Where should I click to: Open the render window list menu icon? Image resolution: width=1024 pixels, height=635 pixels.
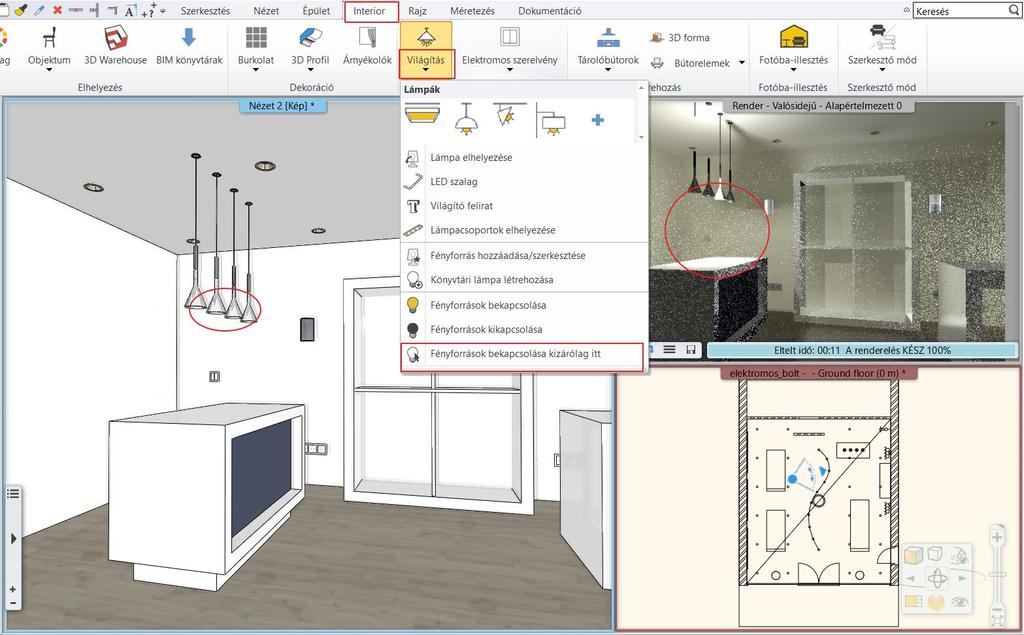coord(669,350)
